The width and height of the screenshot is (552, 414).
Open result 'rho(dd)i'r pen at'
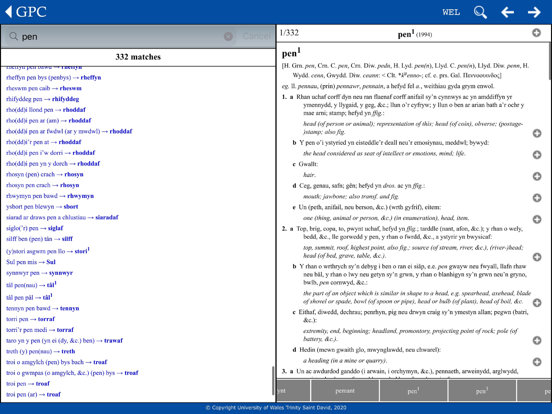tap(44, 142)
